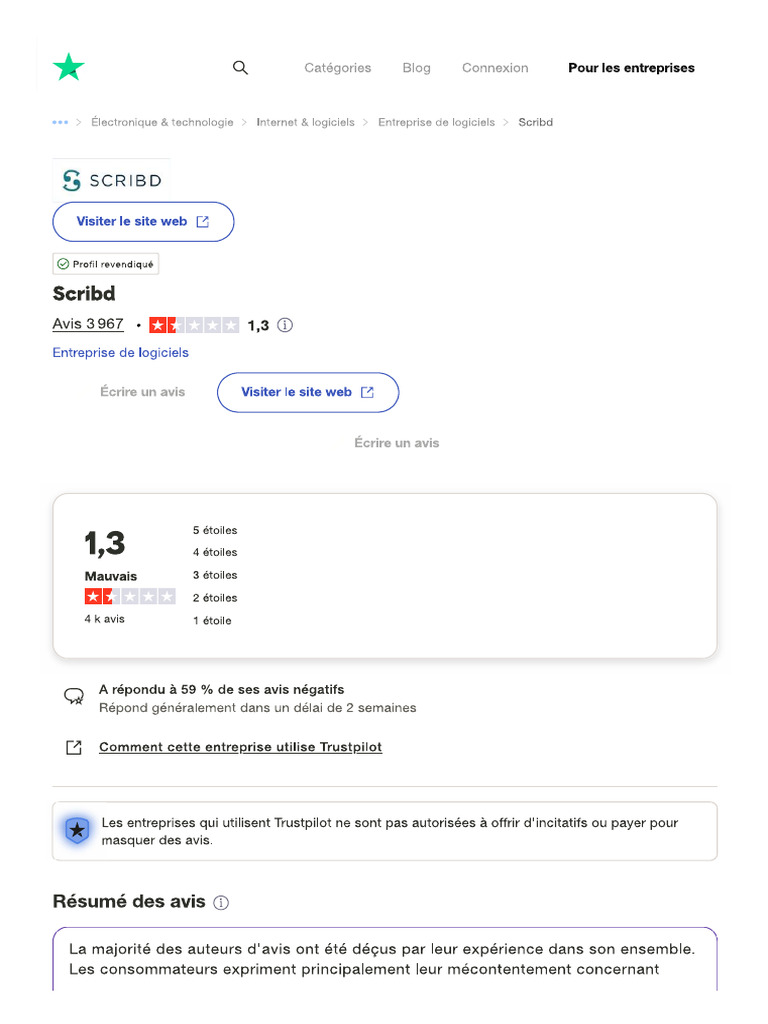The height and width of the screenshot is (1024, 768).
Task: Click the breadcrumb ellipsis dots
Action: 60,122
